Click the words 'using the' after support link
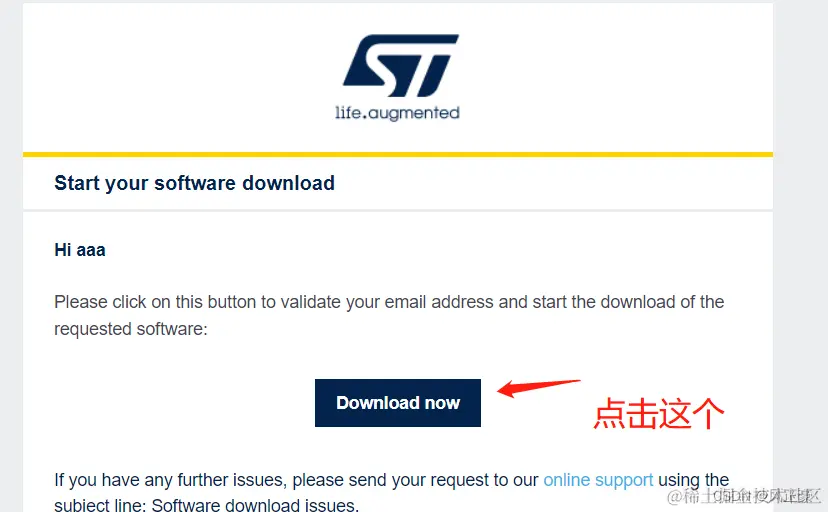 point(693,480)
